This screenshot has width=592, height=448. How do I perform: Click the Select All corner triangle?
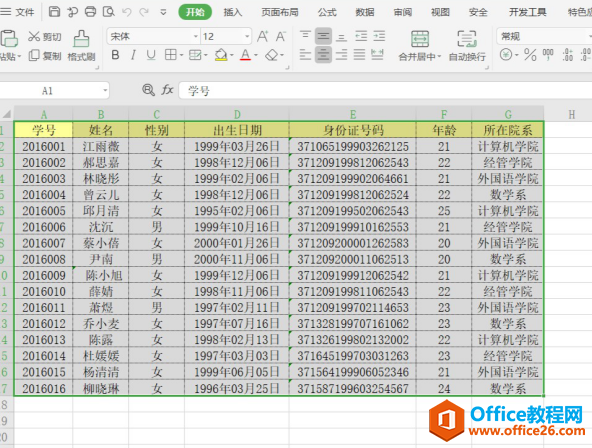6,114
